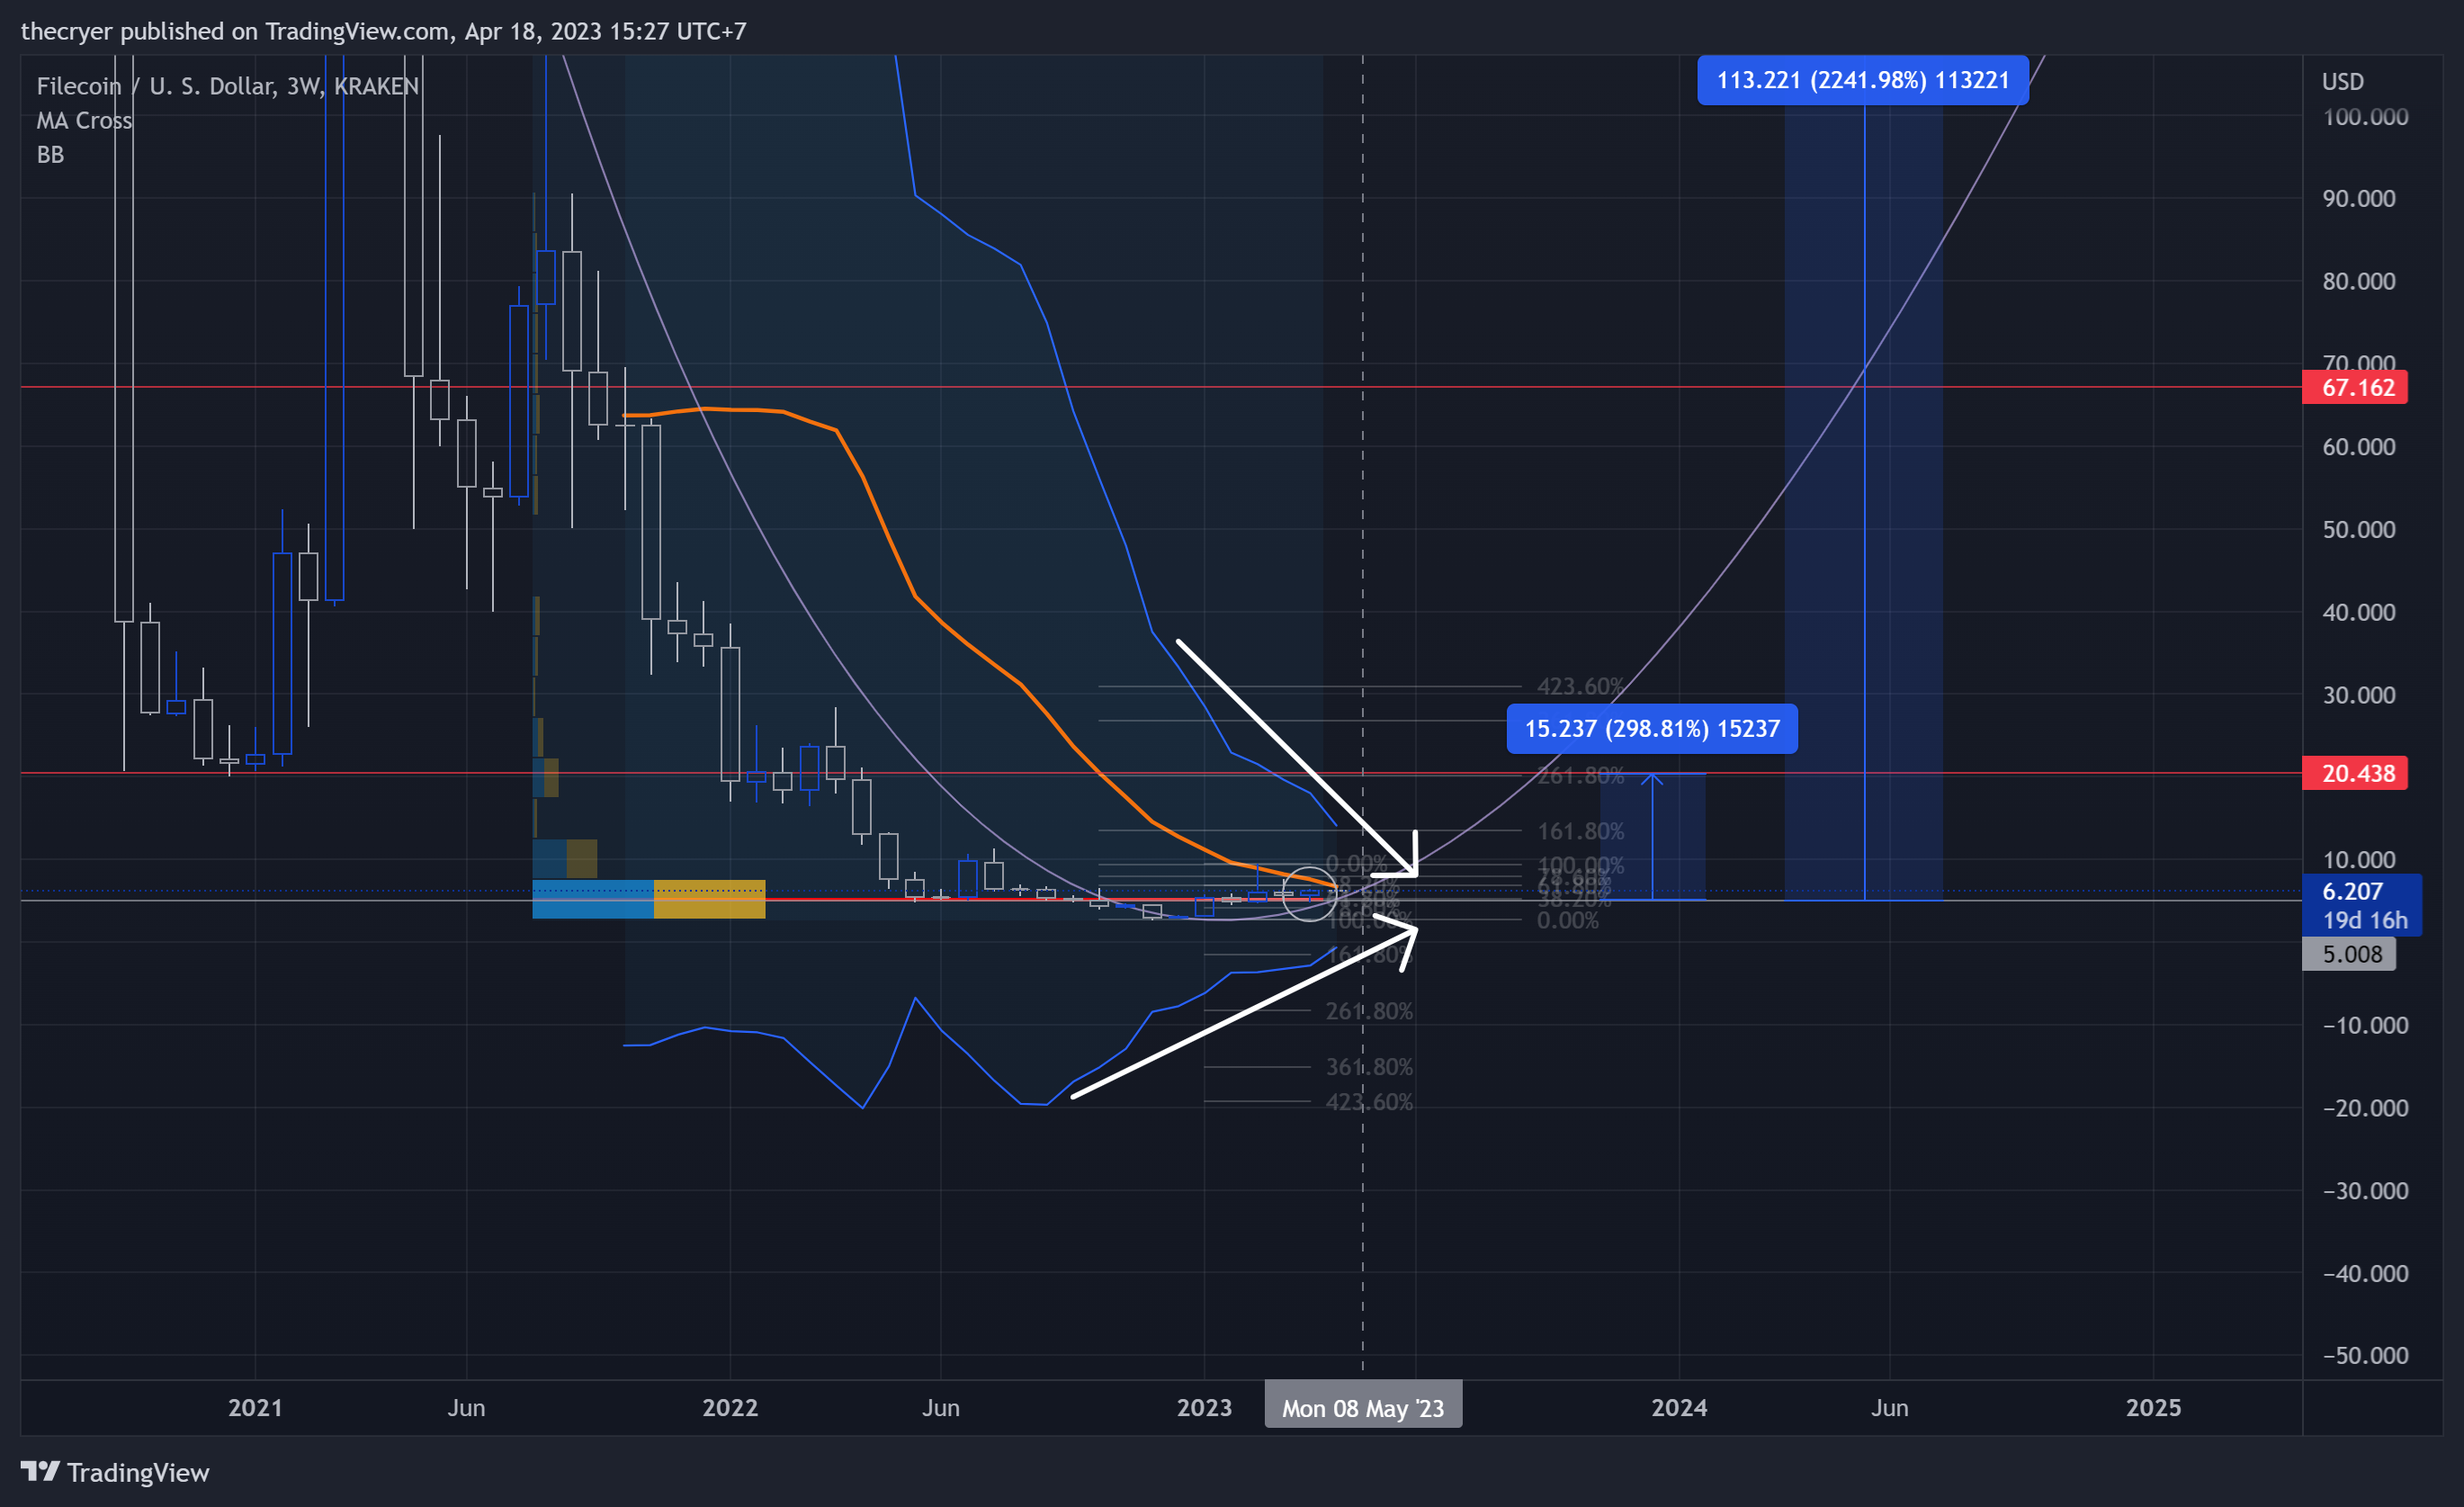Click the −50.000 price axis label
The width and height of the screenshot is (2464, 1507).
tap(2365, 1356)
